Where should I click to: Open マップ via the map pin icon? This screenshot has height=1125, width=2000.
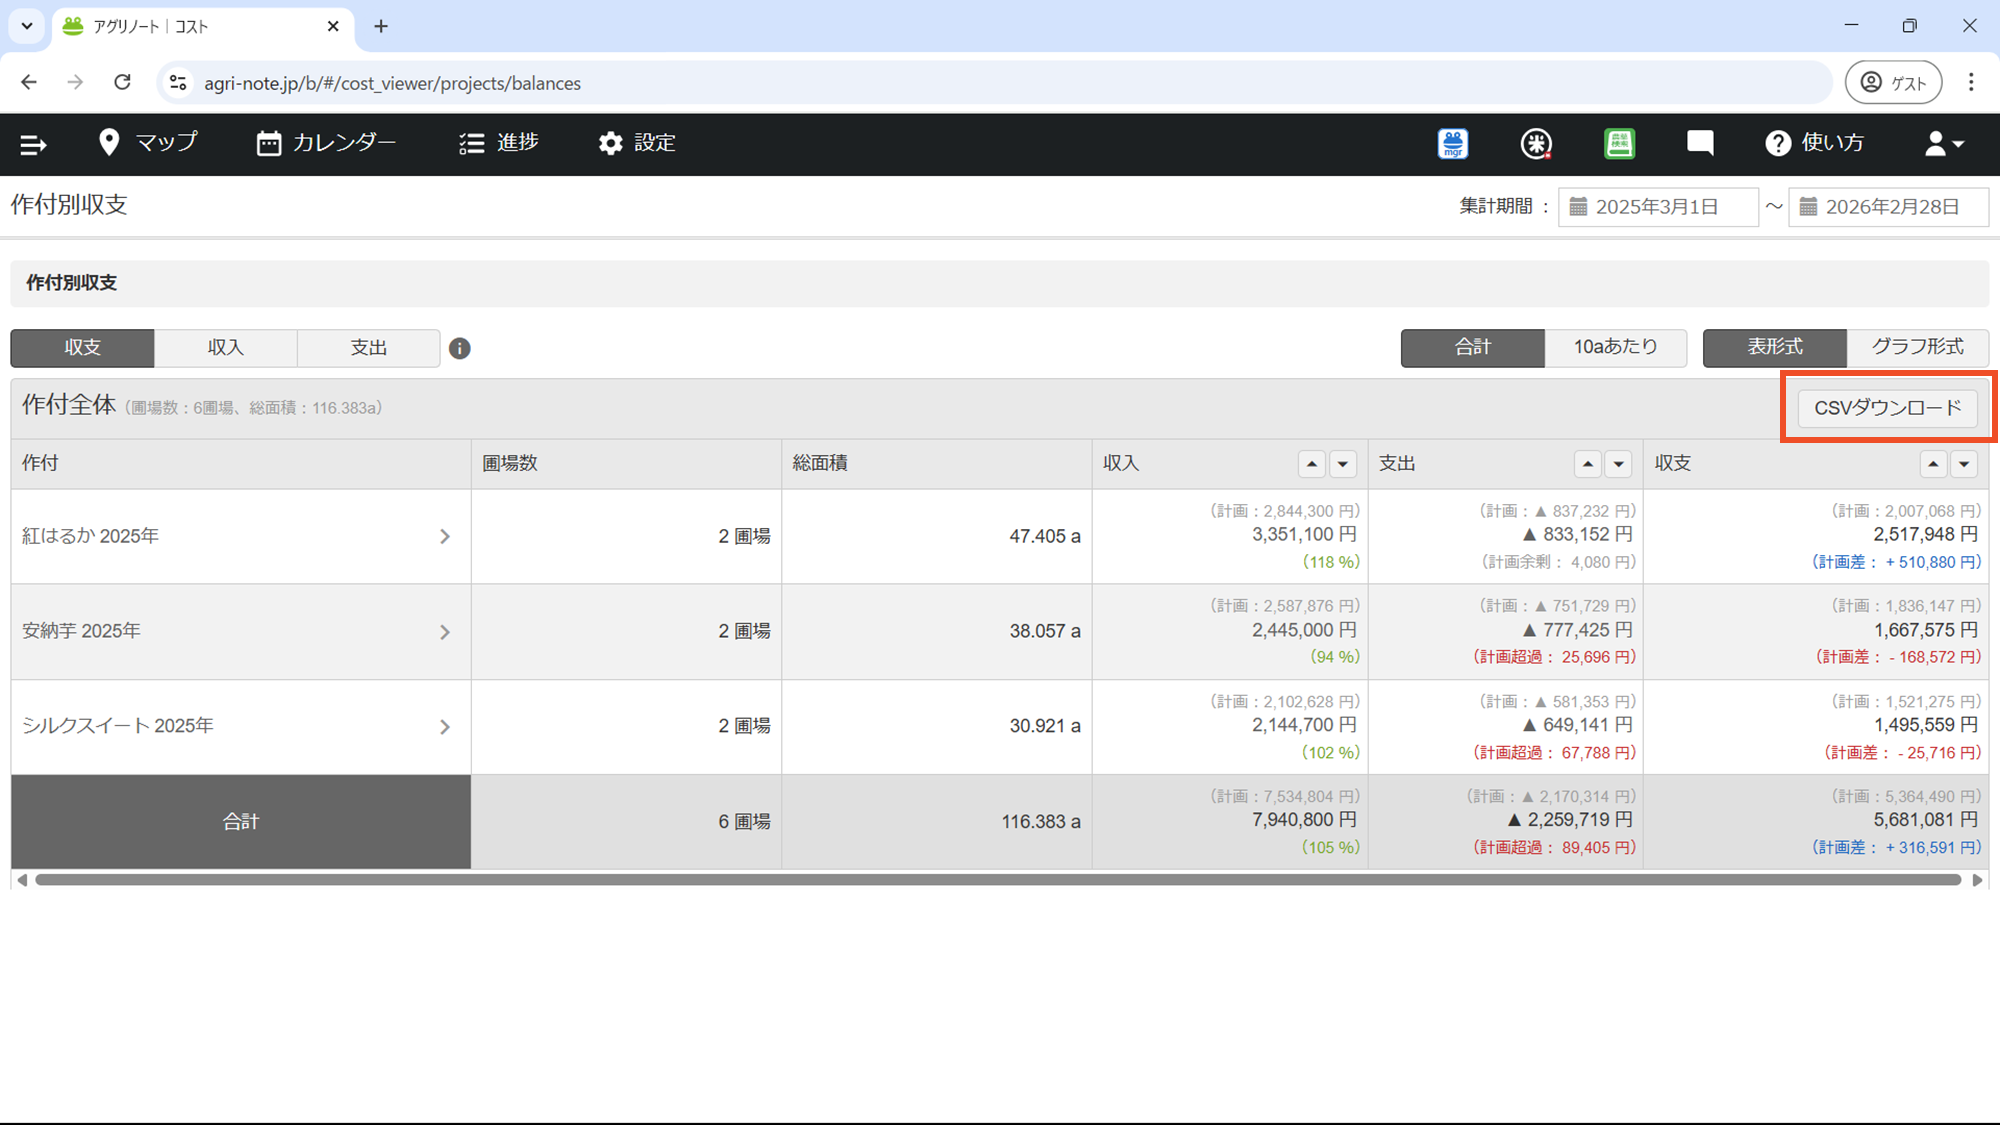point(109,142)
